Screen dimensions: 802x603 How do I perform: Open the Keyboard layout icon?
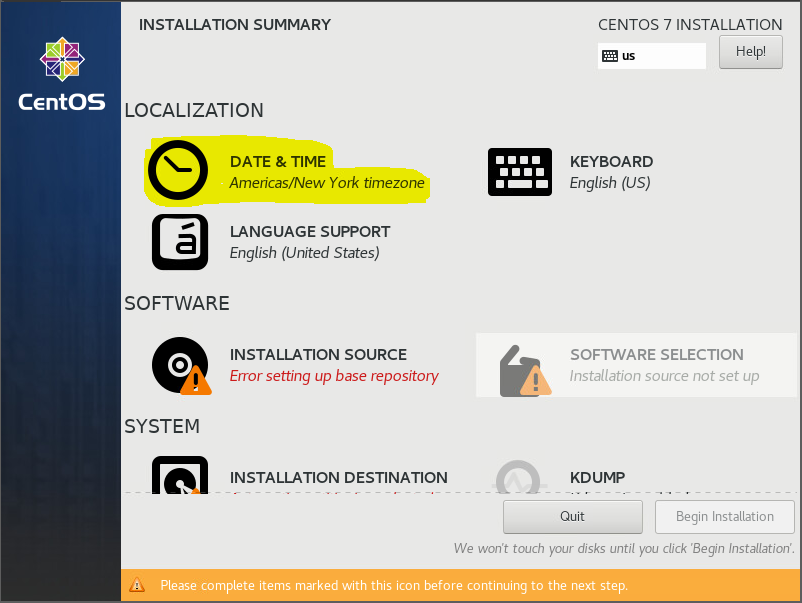519,172
